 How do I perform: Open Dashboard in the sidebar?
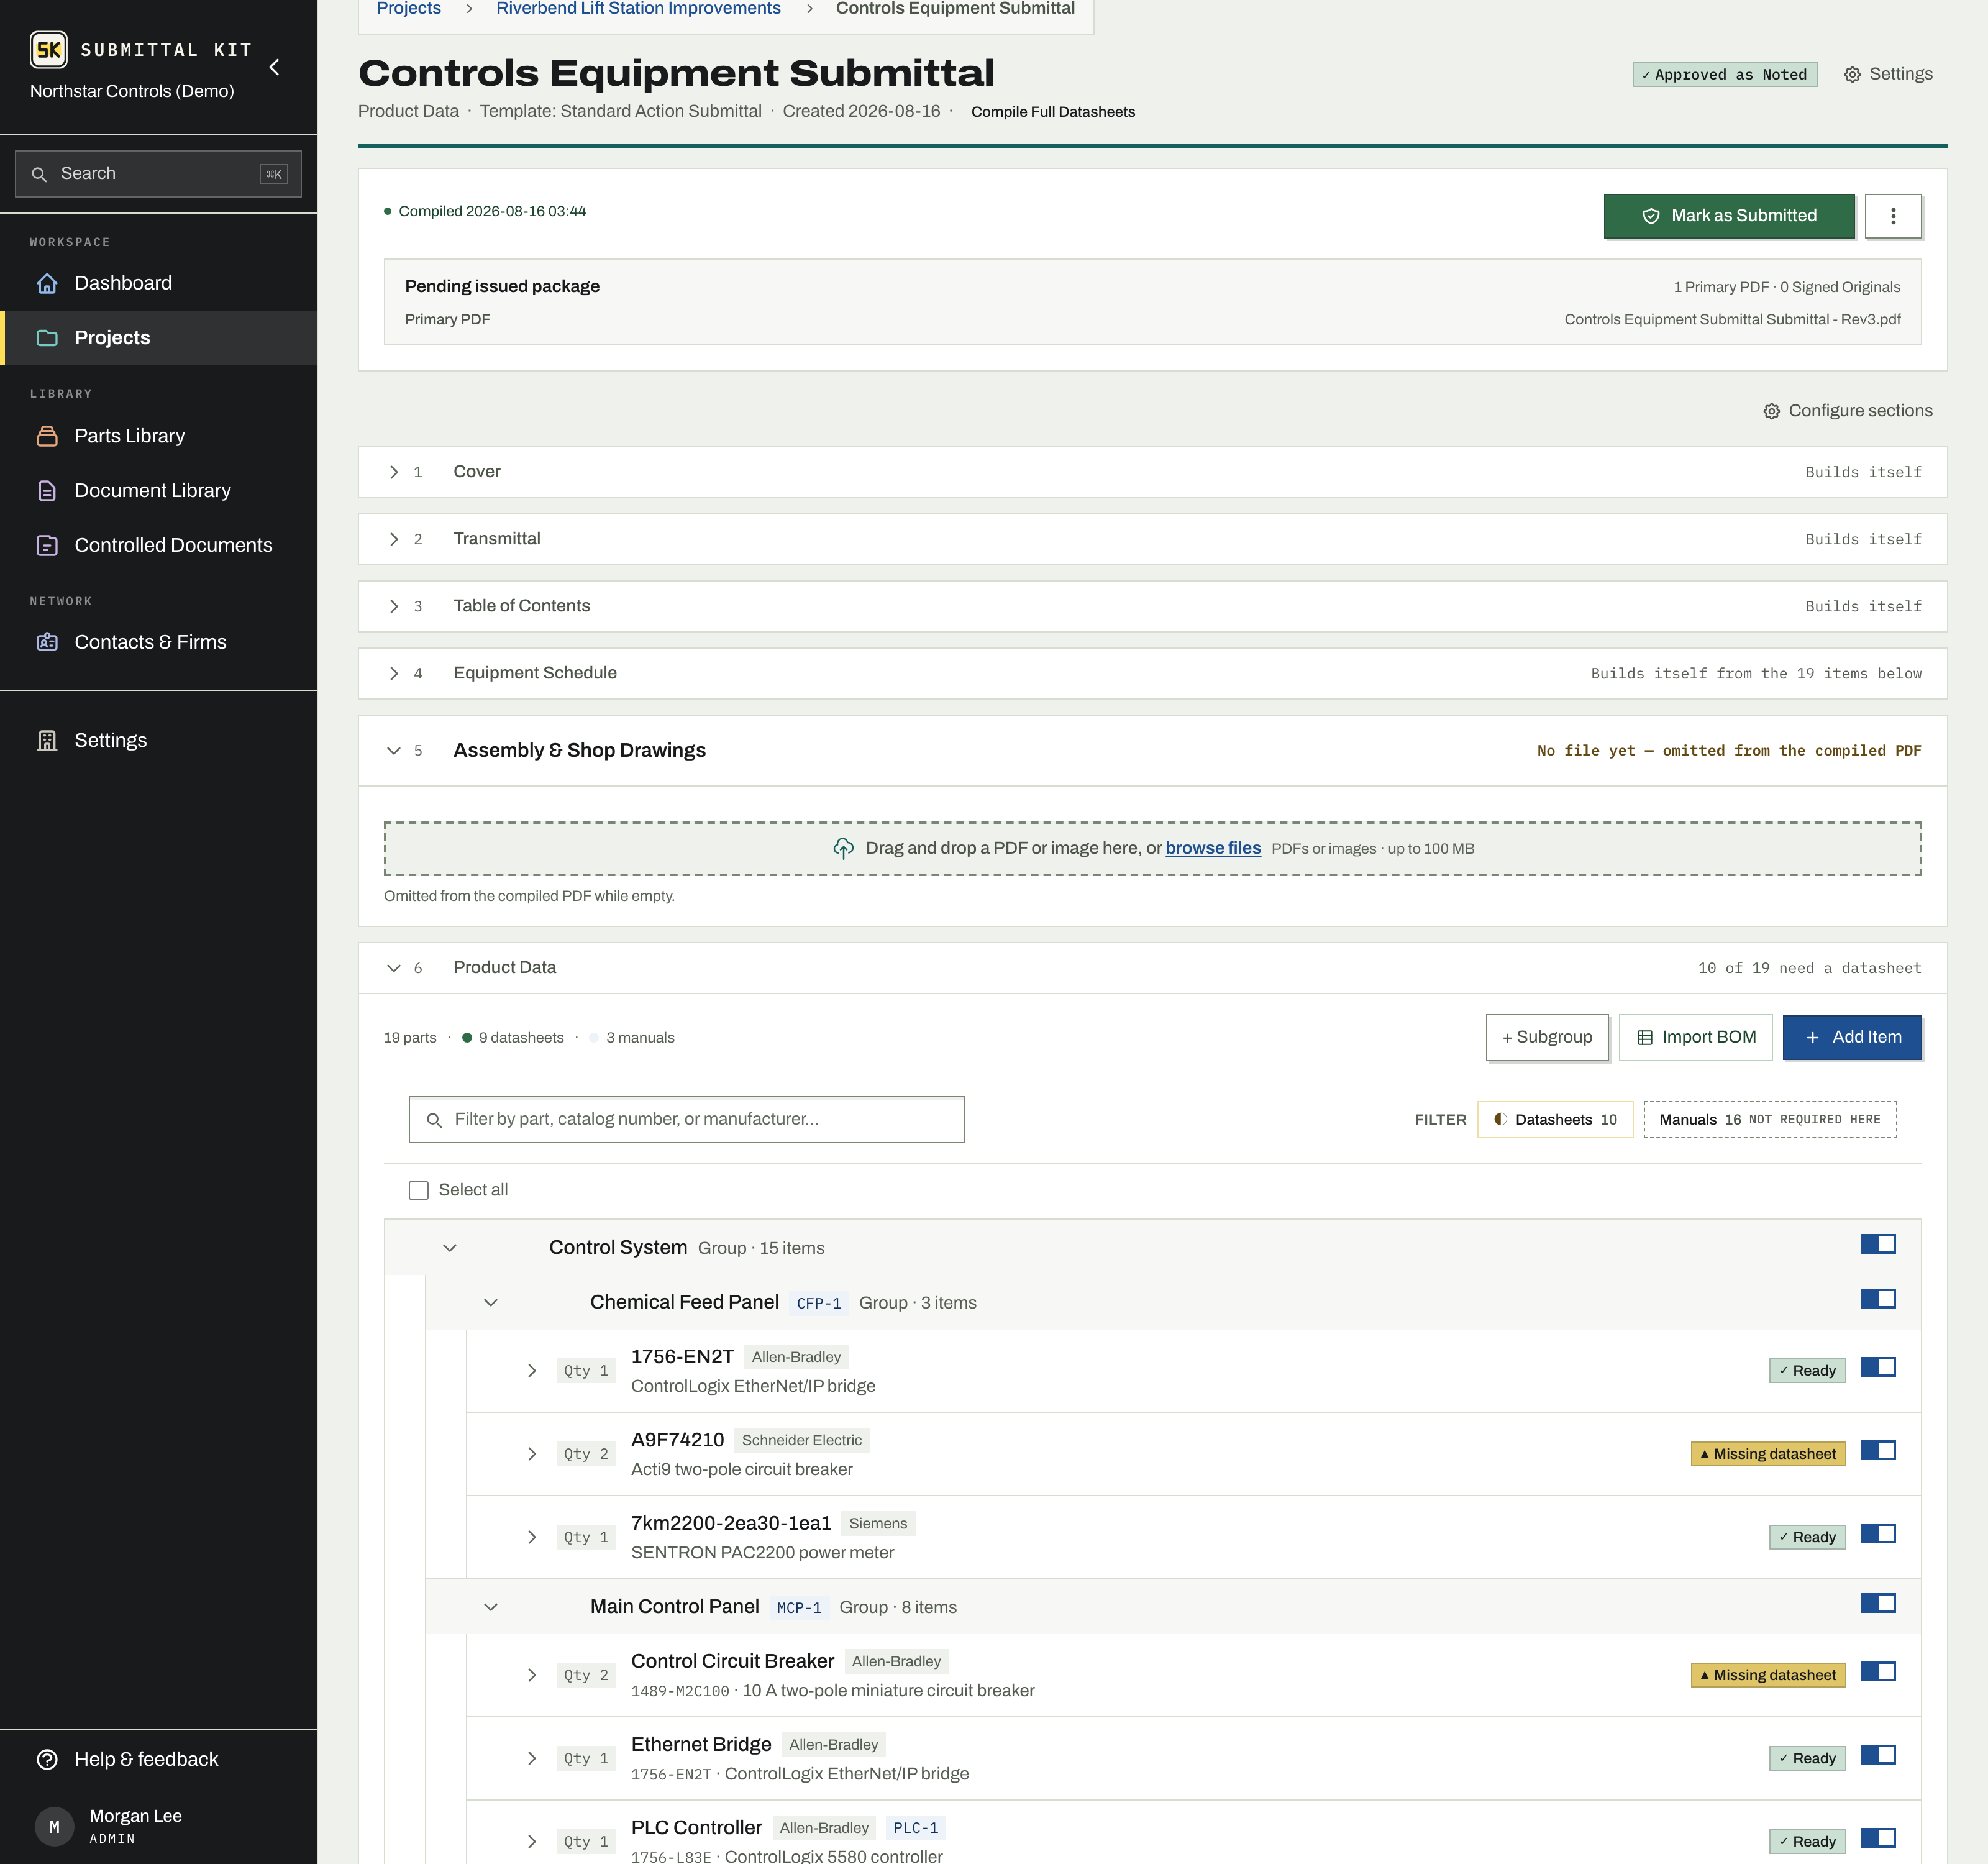point(158,283)
